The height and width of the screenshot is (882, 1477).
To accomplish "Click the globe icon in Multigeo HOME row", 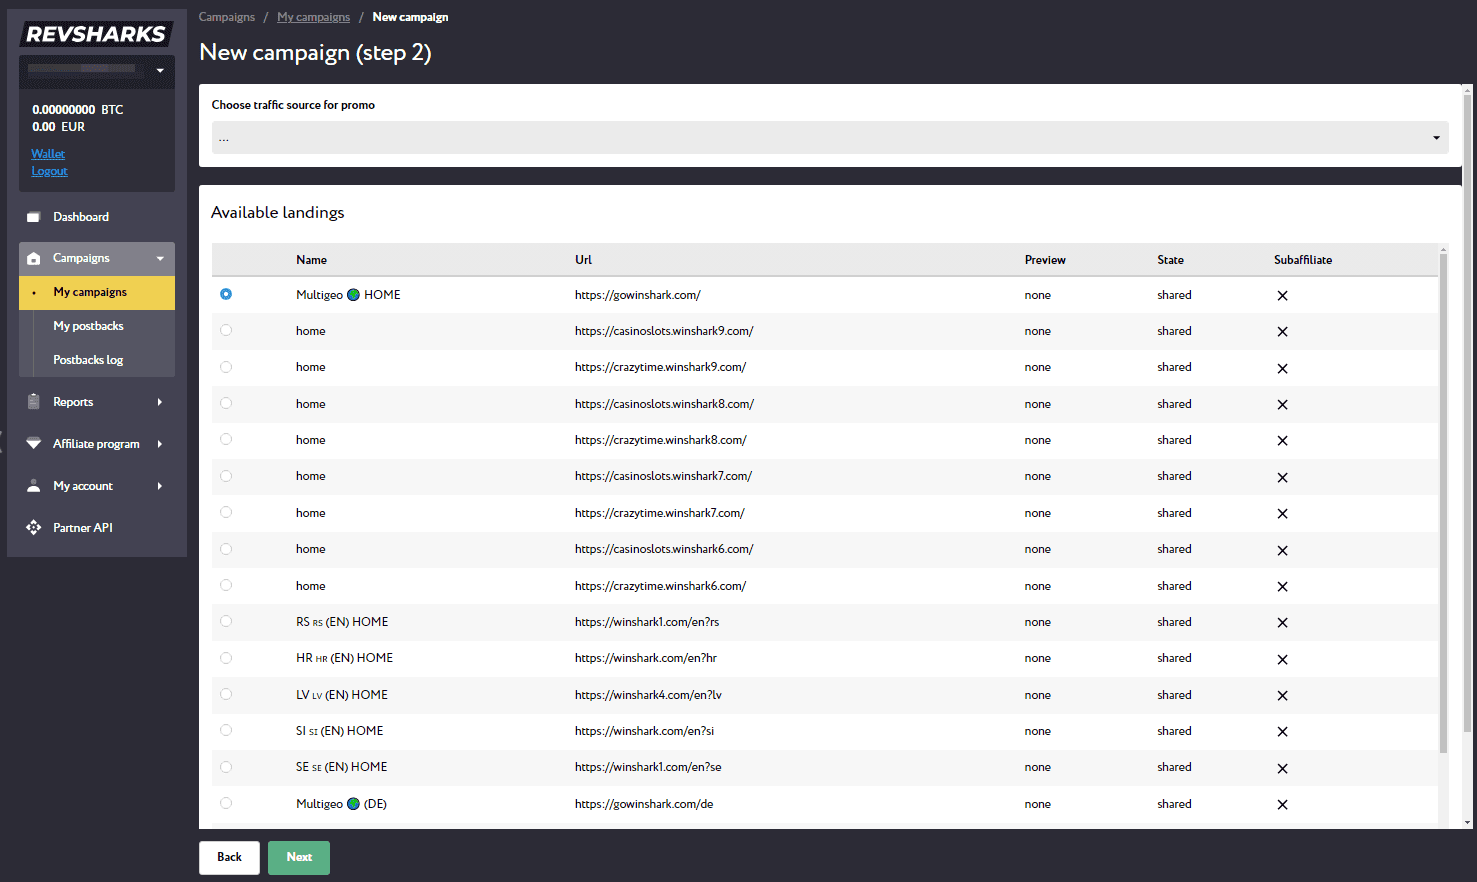I will [x=353, y=295].
